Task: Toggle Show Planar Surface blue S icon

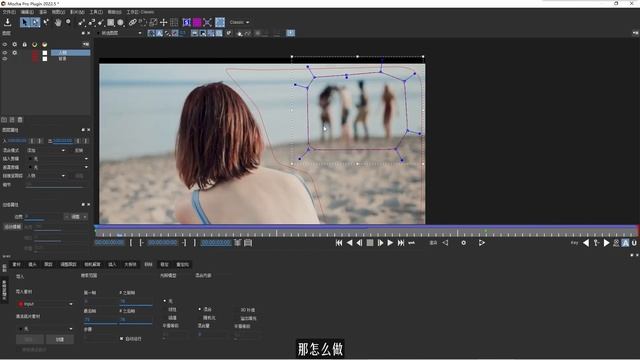Action: pyautogui.click(x=187, y=22)
